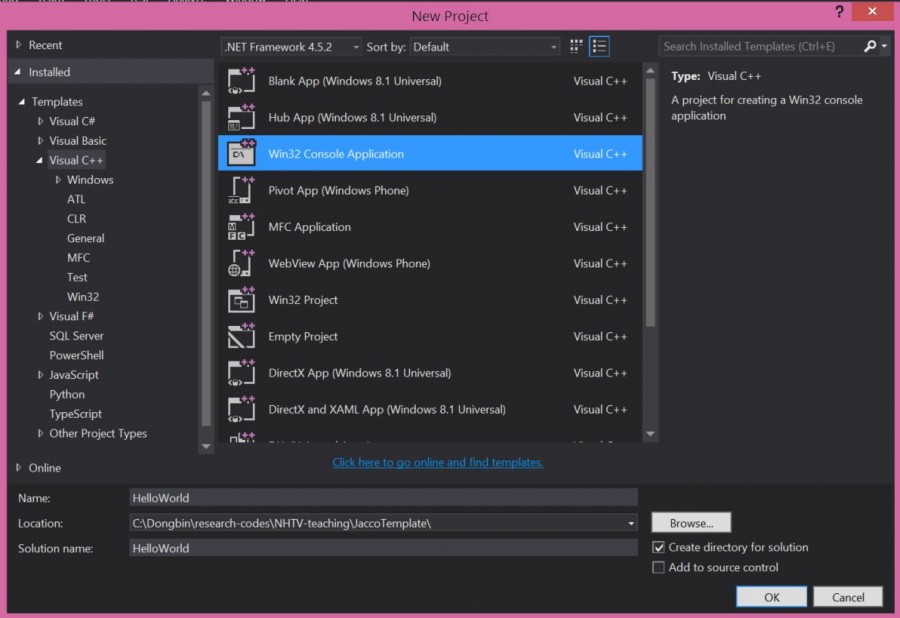Select Win32 in the templates tree

[x=83, y=297]
